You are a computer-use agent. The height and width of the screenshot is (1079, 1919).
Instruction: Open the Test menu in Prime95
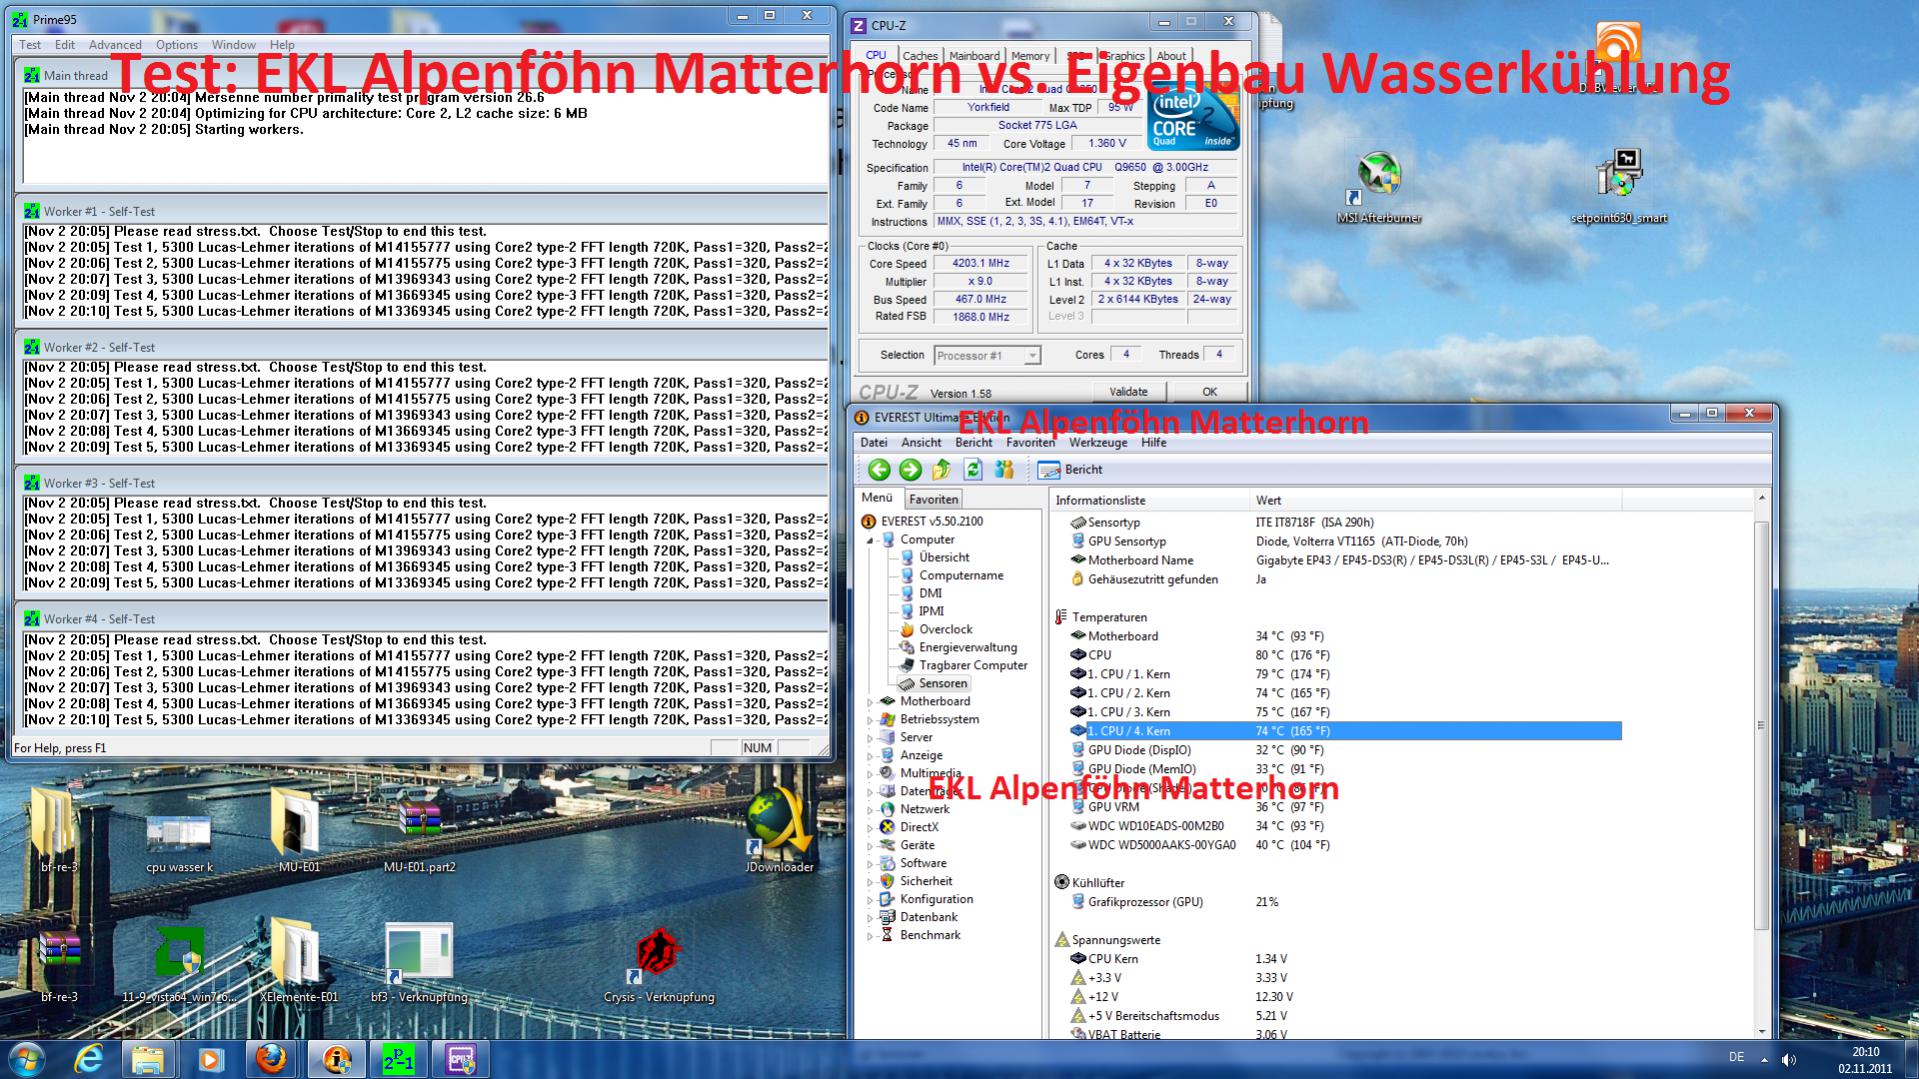[30, 45]
